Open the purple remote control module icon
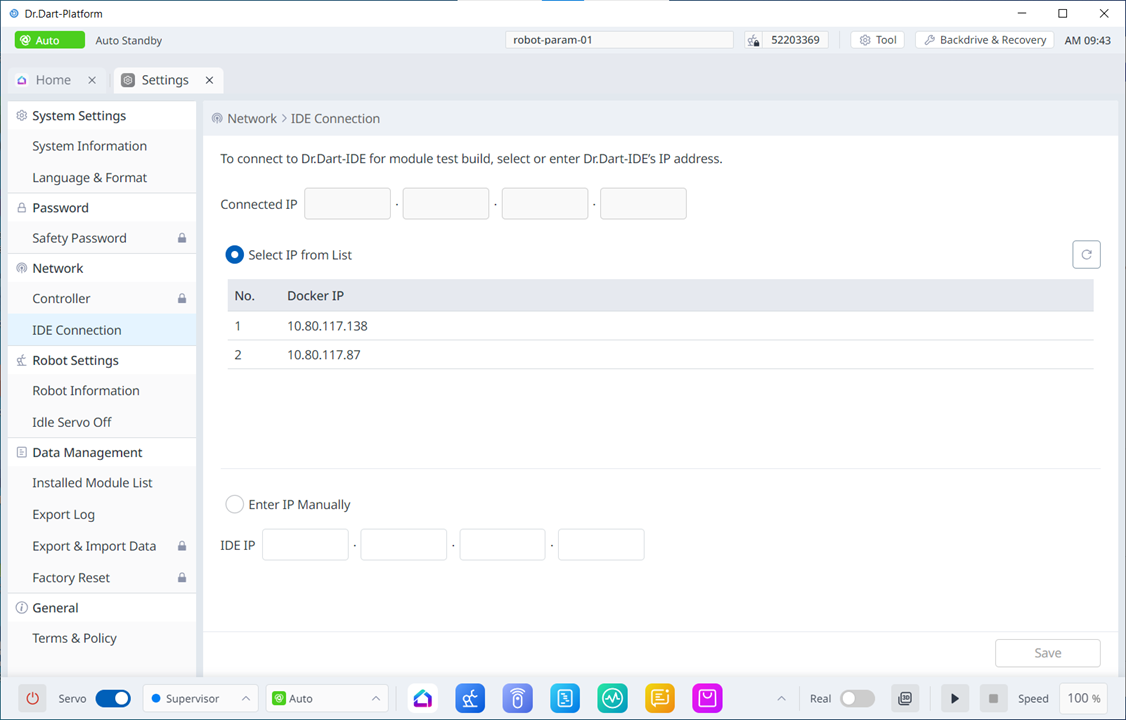 [x=517, y=698]
